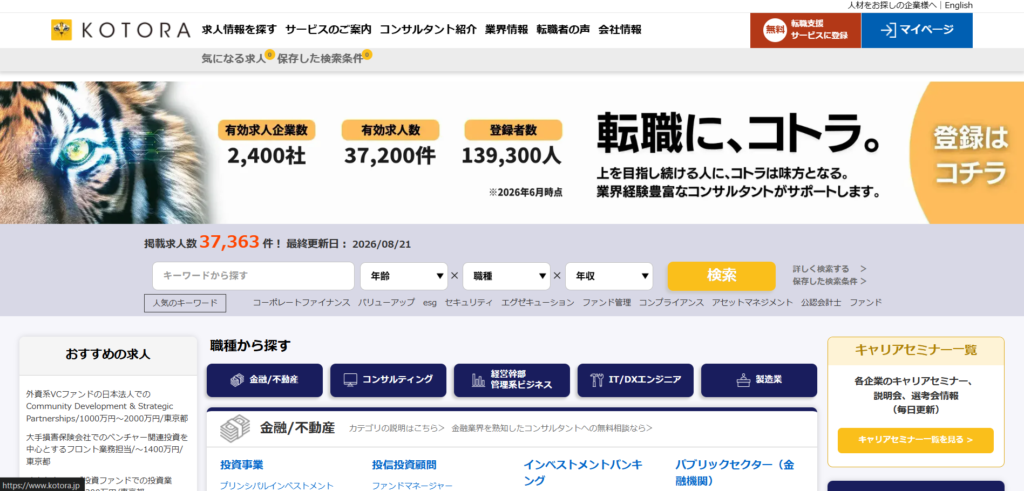Click the tiger eye banner image
Viewport: 1024px width, 491px height.
tap(104, 153)
